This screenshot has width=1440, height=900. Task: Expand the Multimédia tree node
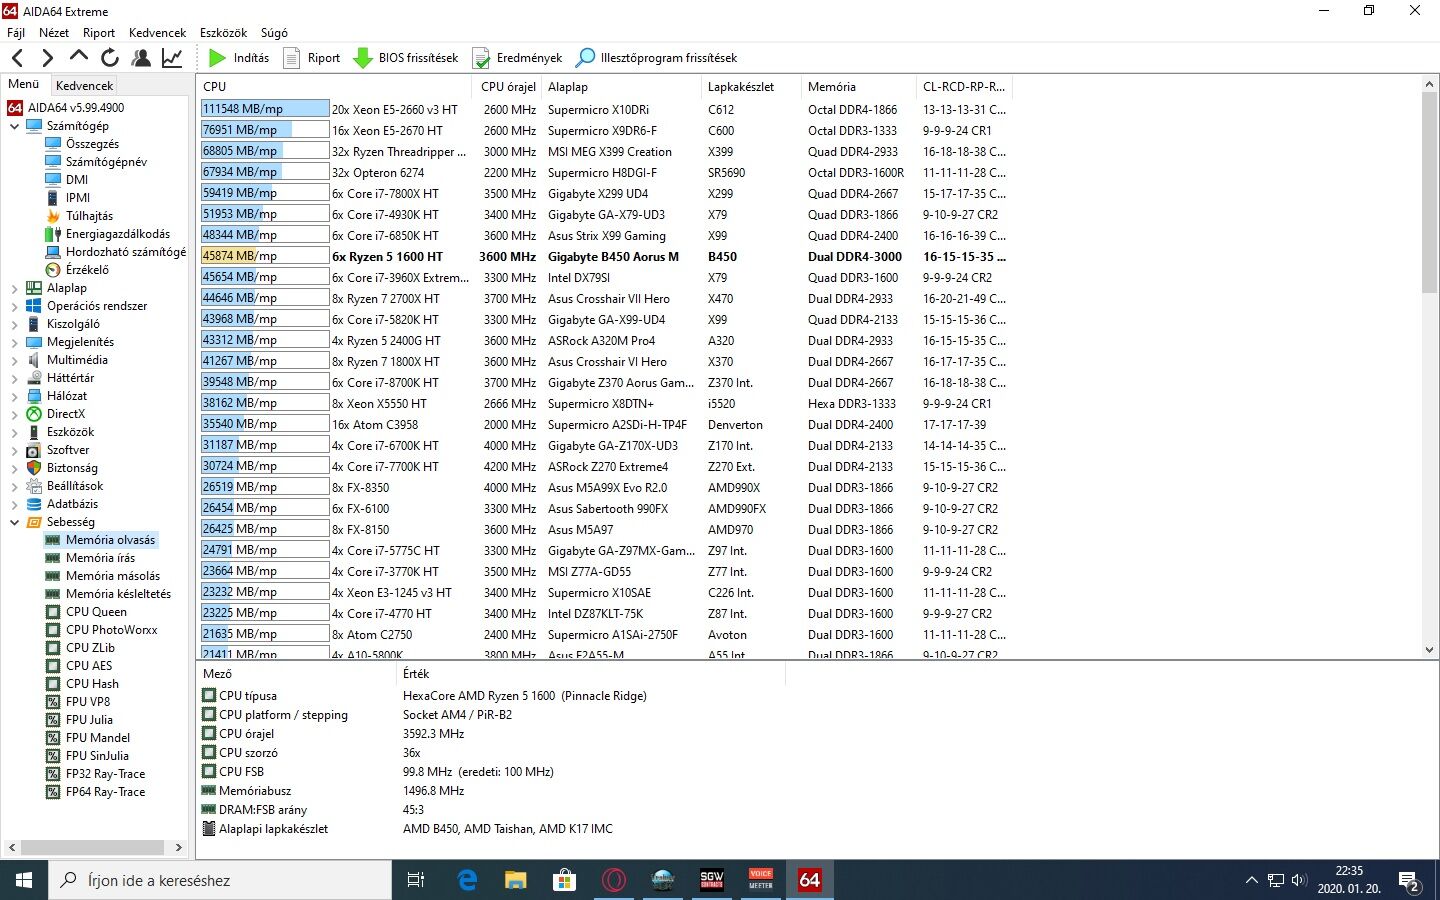click(14, 360)
